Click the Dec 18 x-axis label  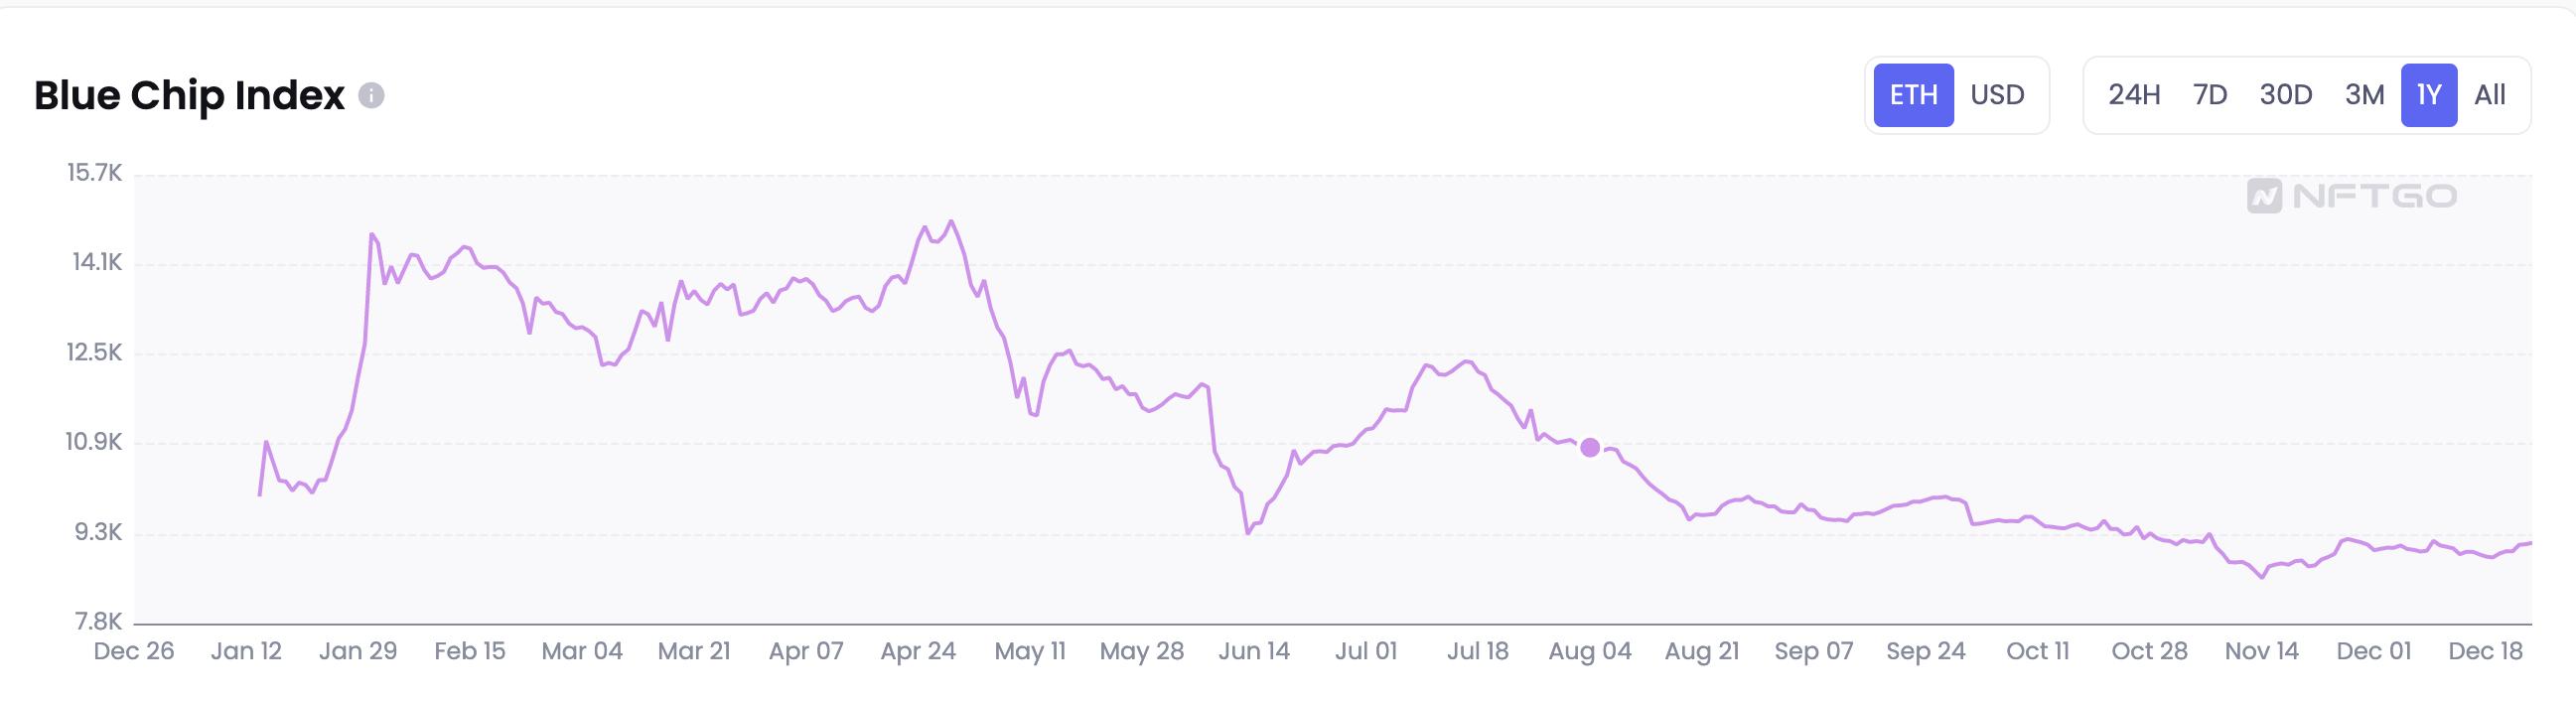(2486, 652)
